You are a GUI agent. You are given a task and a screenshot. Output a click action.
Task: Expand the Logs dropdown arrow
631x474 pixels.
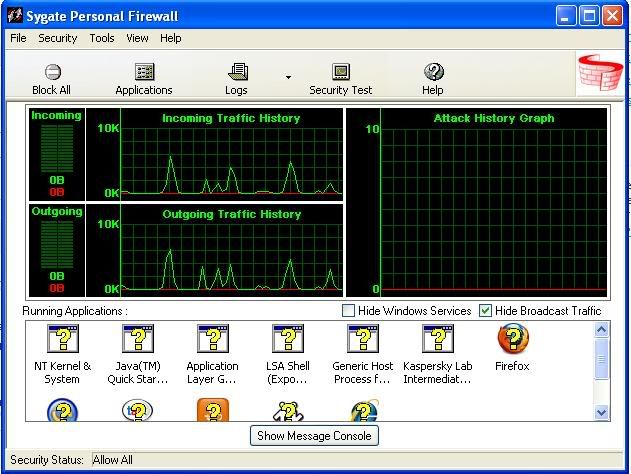tap(288, 77)
